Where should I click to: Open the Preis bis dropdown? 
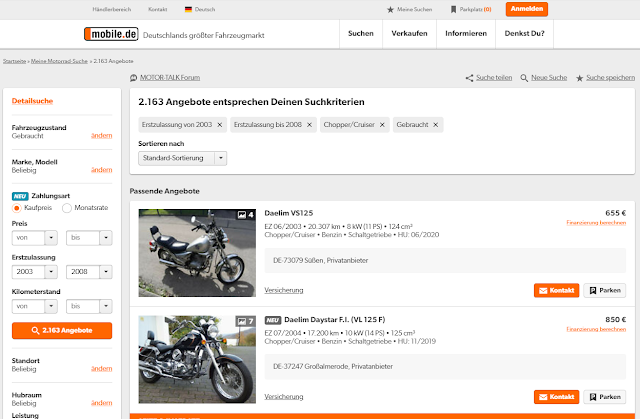click(x=89, y=238)
